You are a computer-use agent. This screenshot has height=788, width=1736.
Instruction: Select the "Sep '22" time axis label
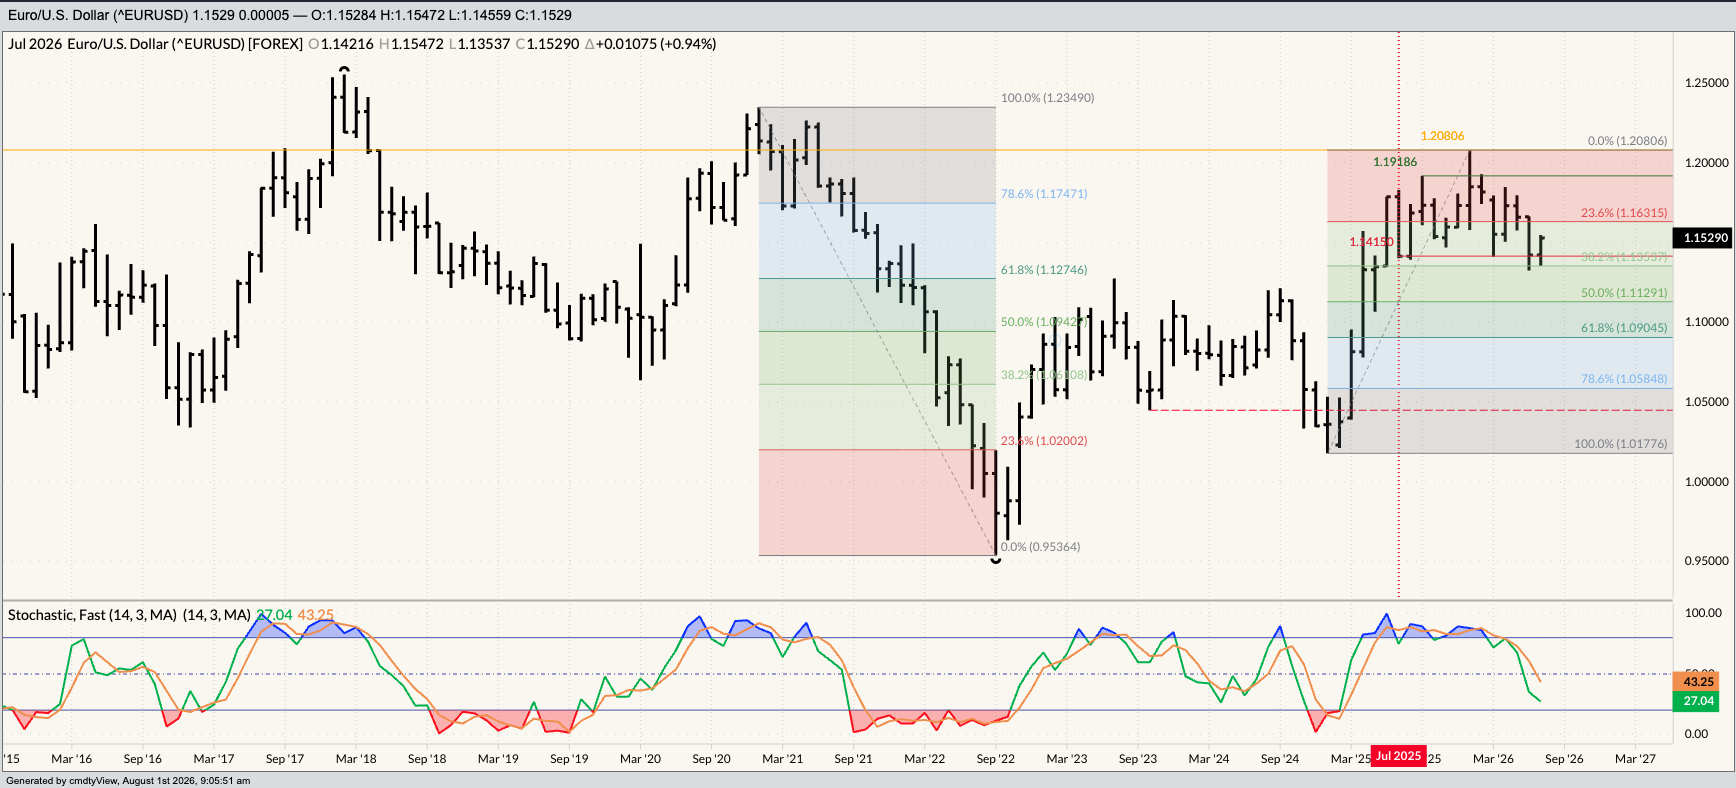point(995,759)
